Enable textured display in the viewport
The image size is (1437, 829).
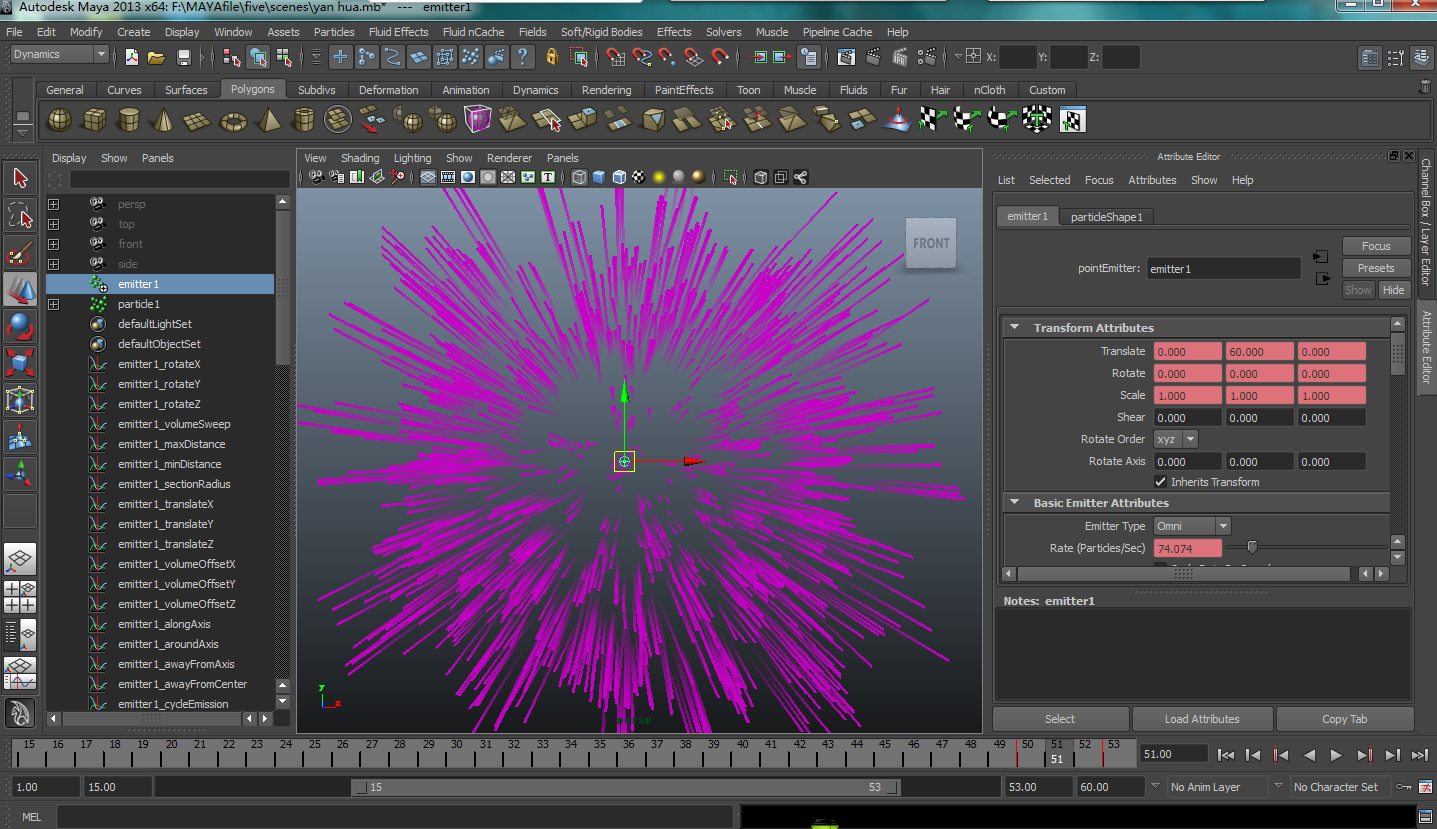point(639,177)
